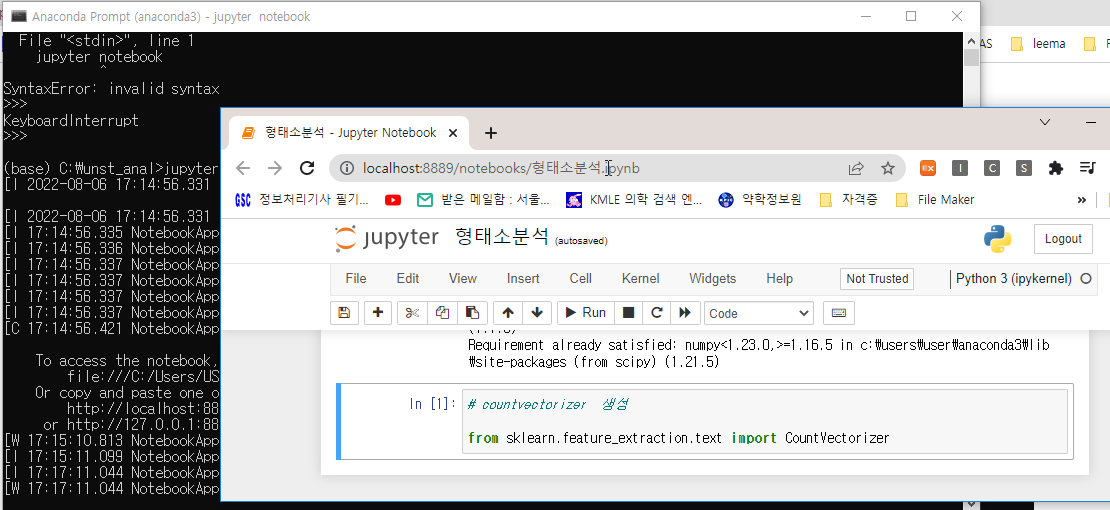Viewport: 1110px width, 510px height.
Task: Paste cells below using the clipboard icon
Action: [472, 312]
